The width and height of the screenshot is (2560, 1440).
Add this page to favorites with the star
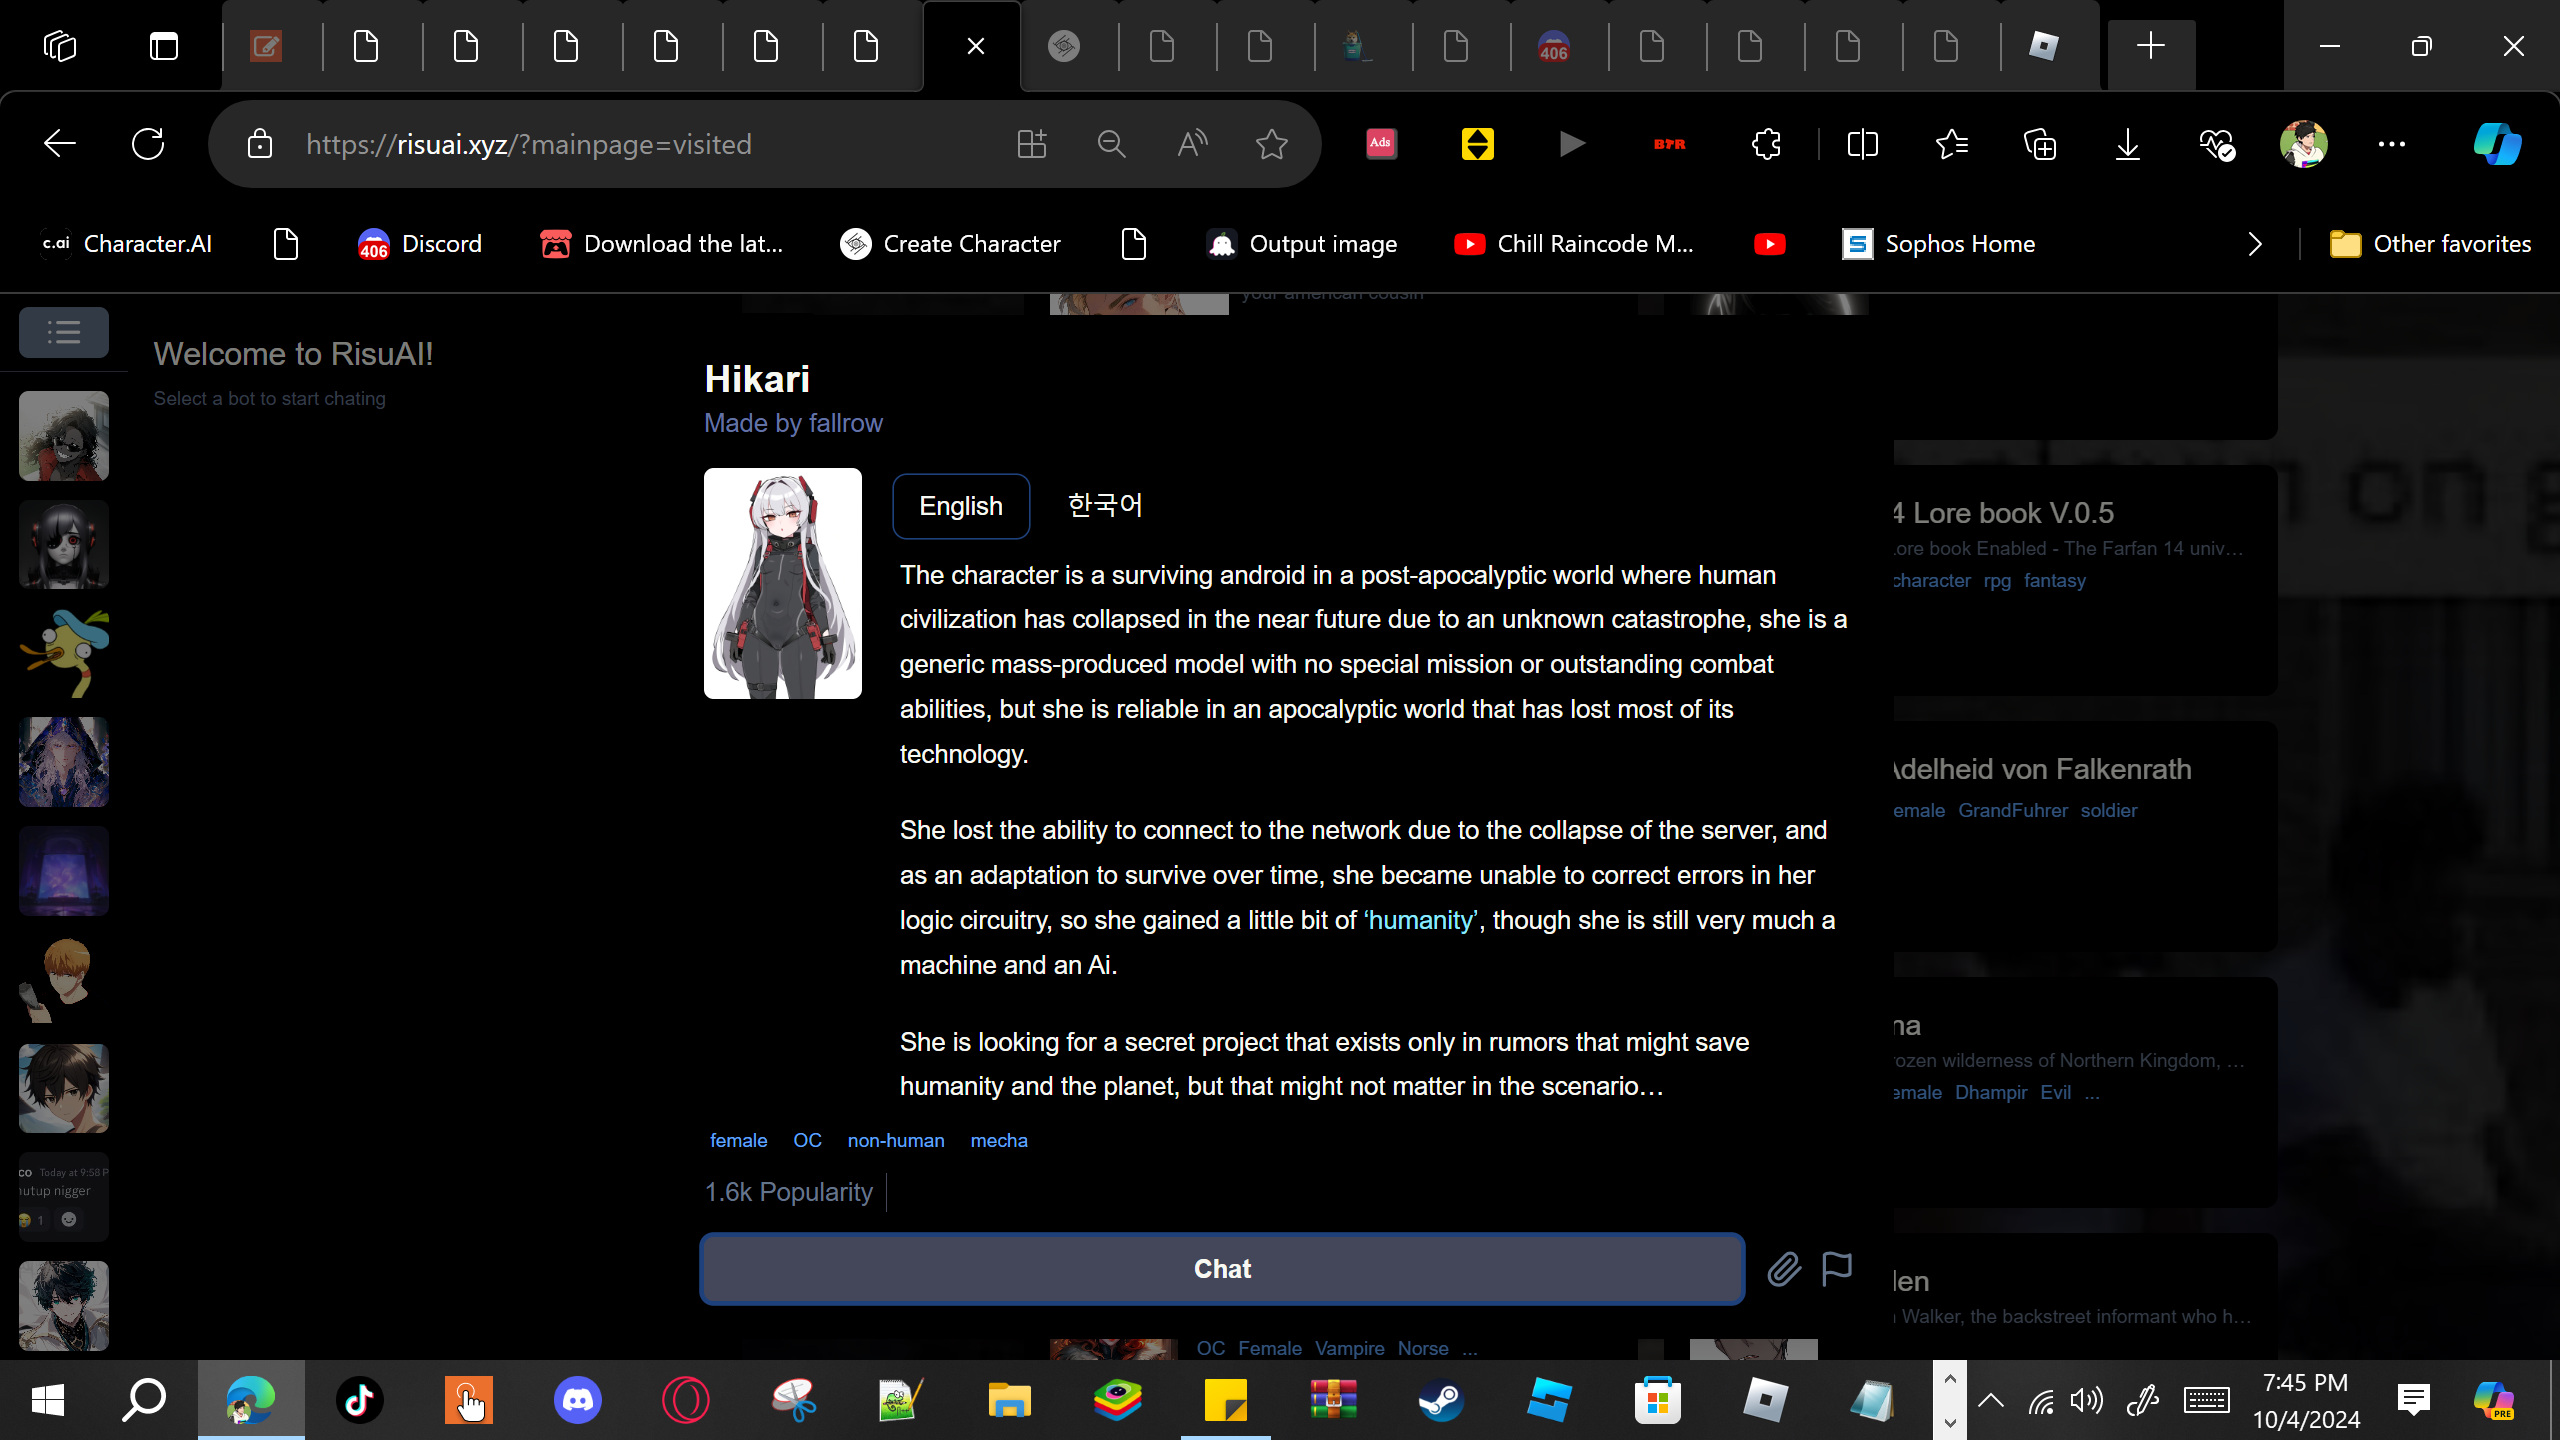pyautogui.click(x=1272, y=144)
